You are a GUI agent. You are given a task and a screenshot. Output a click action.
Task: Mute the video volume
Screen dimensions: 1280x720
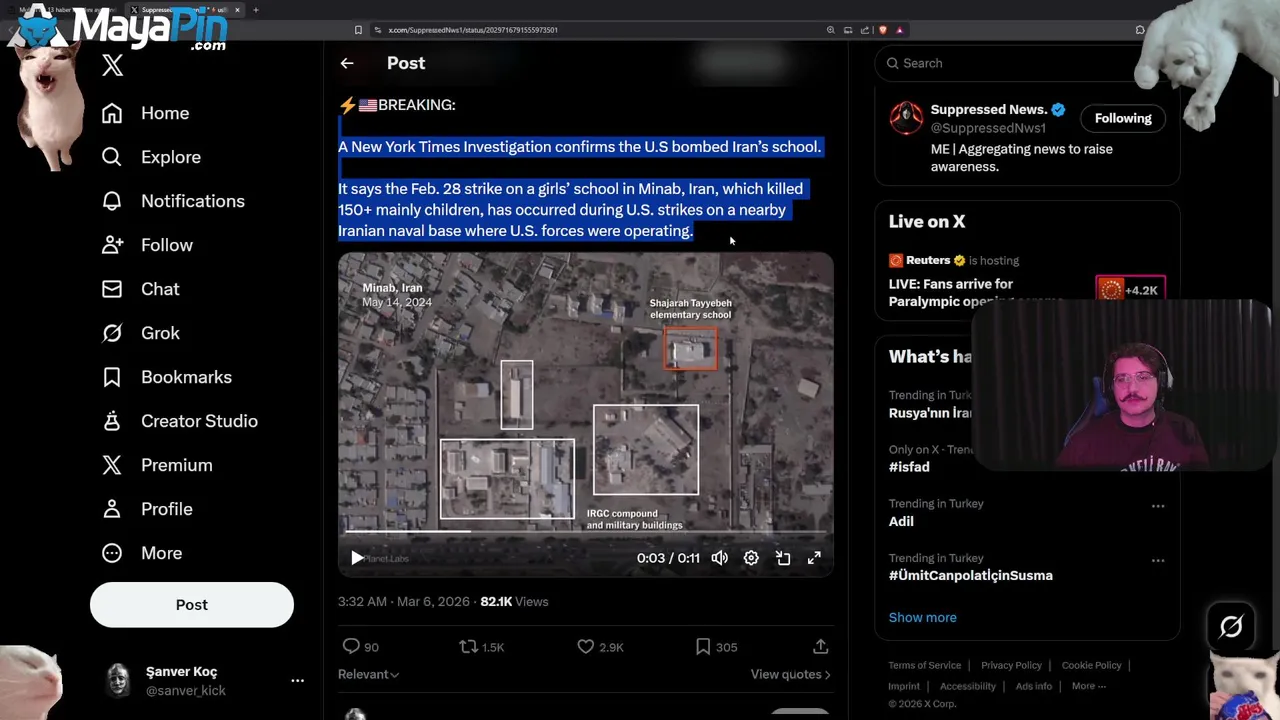click(x=719, y=558)
